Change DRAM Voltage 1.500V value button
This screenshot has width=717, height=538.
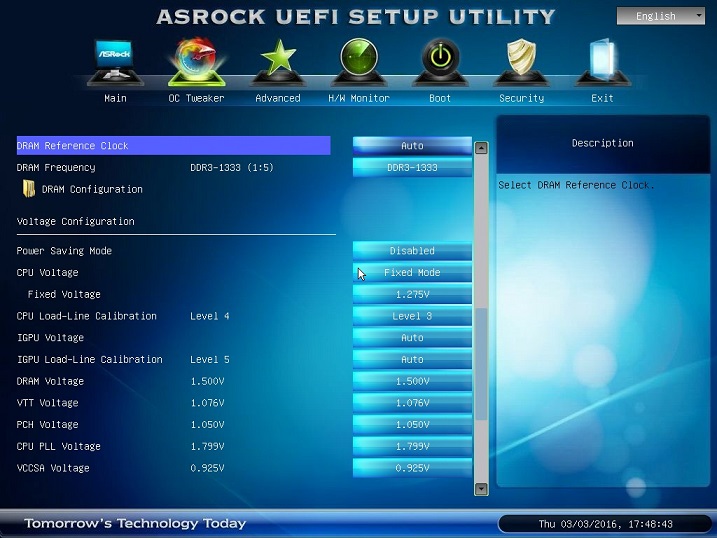coord(412,381)
